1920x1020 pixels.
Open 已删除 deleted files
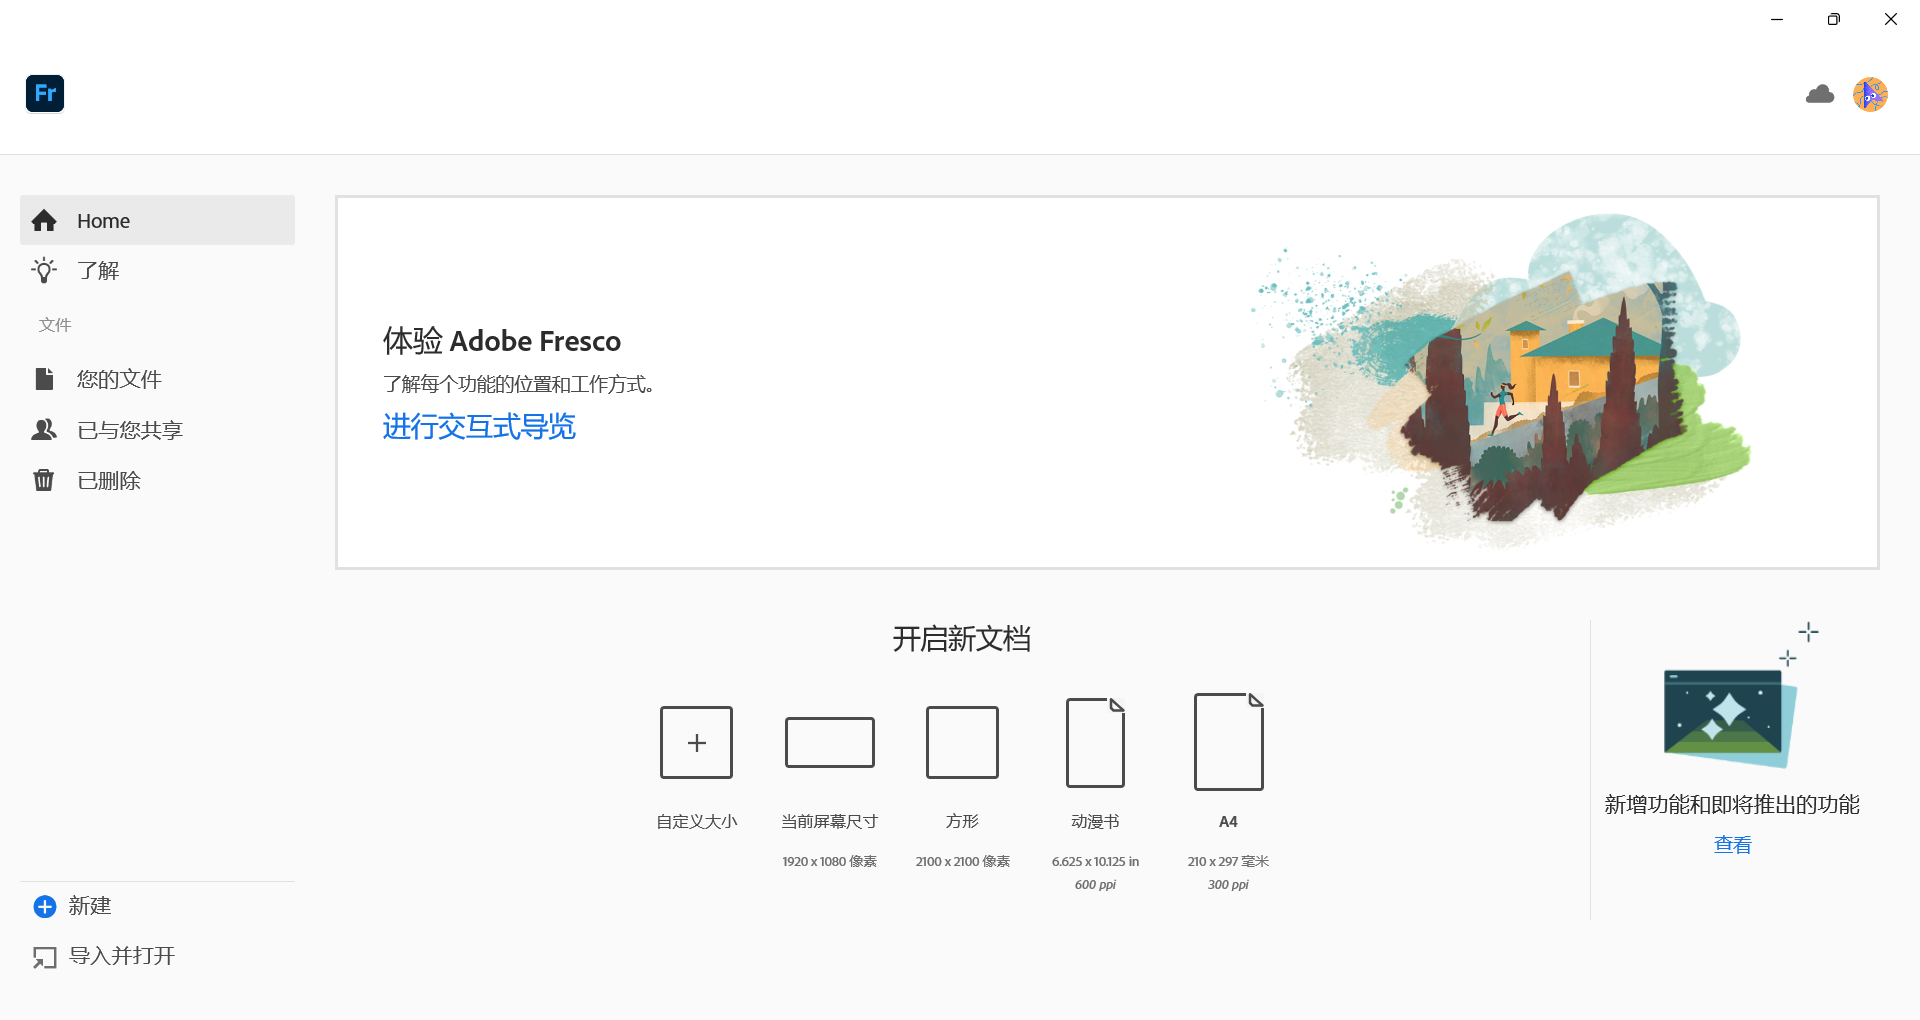[x=157, y=480]
